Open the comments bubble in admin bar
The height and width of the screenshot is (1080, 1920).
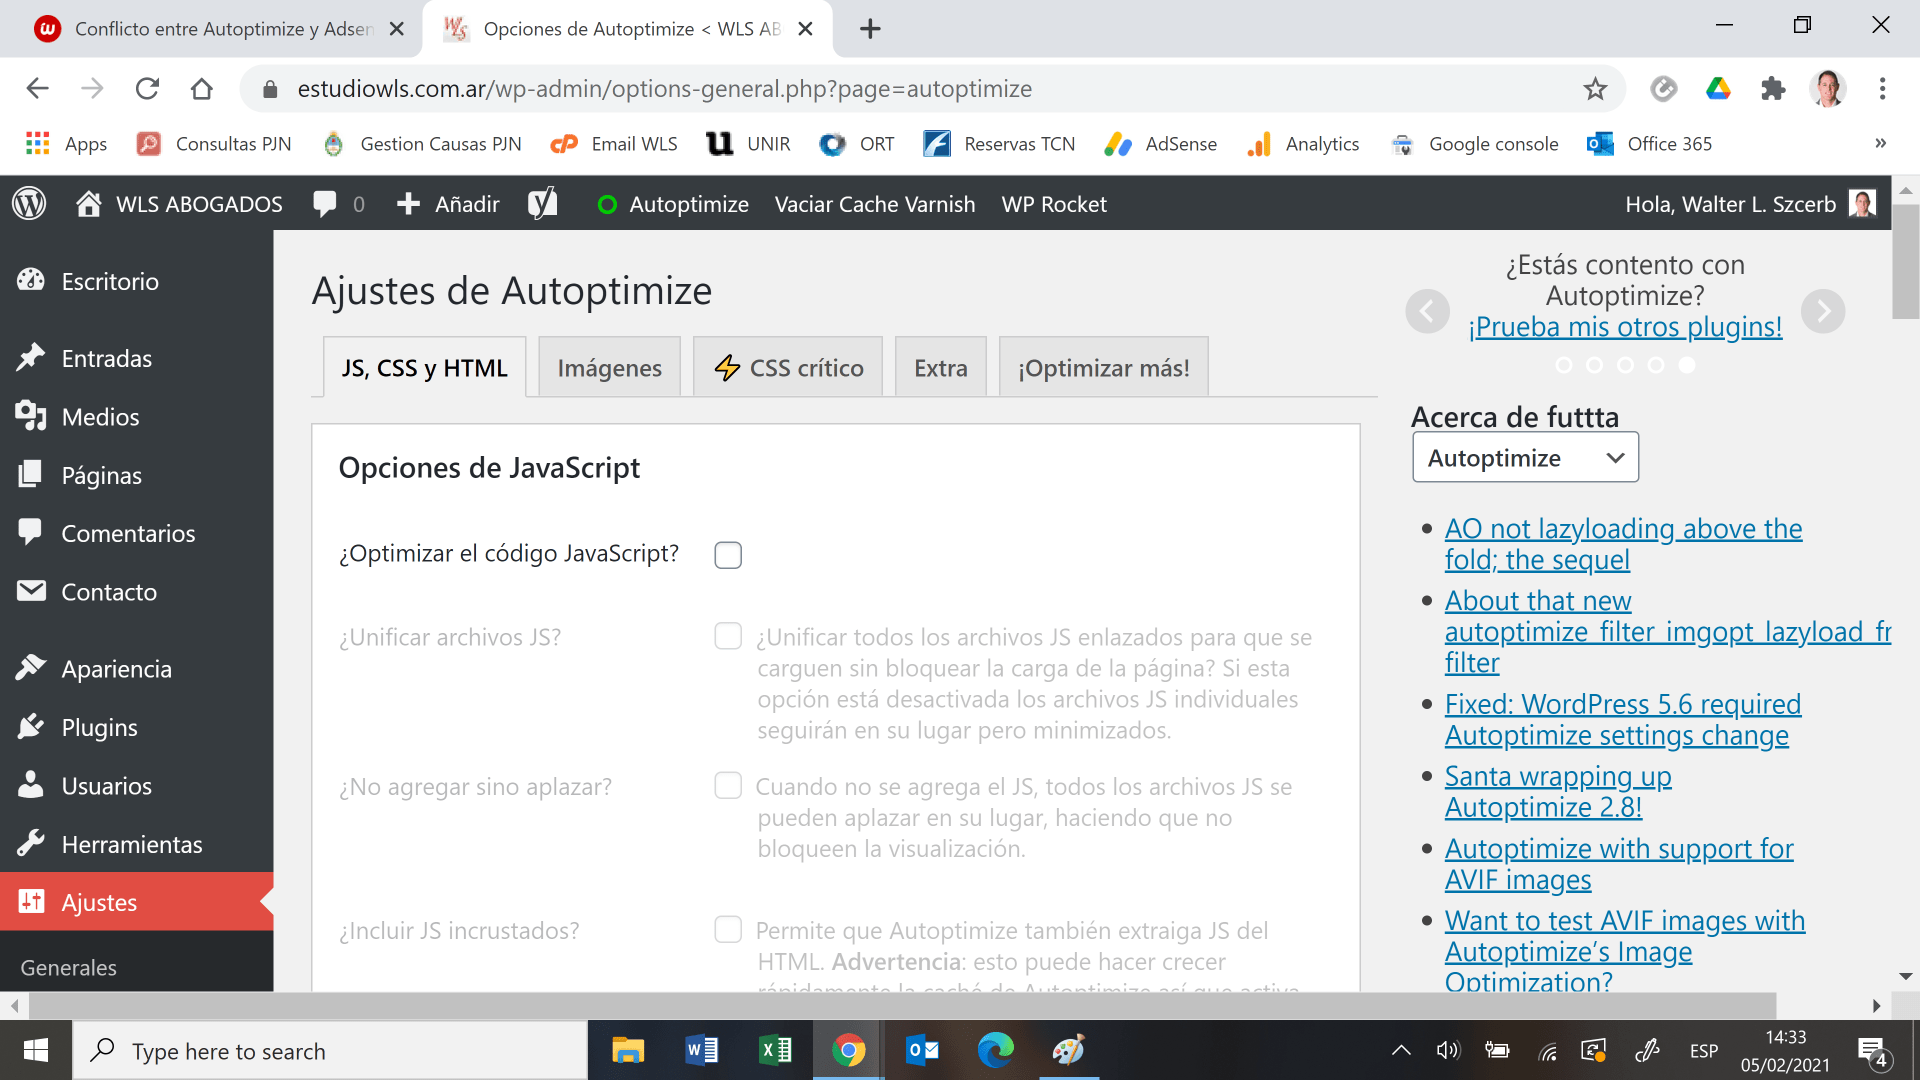click(325, 204)
